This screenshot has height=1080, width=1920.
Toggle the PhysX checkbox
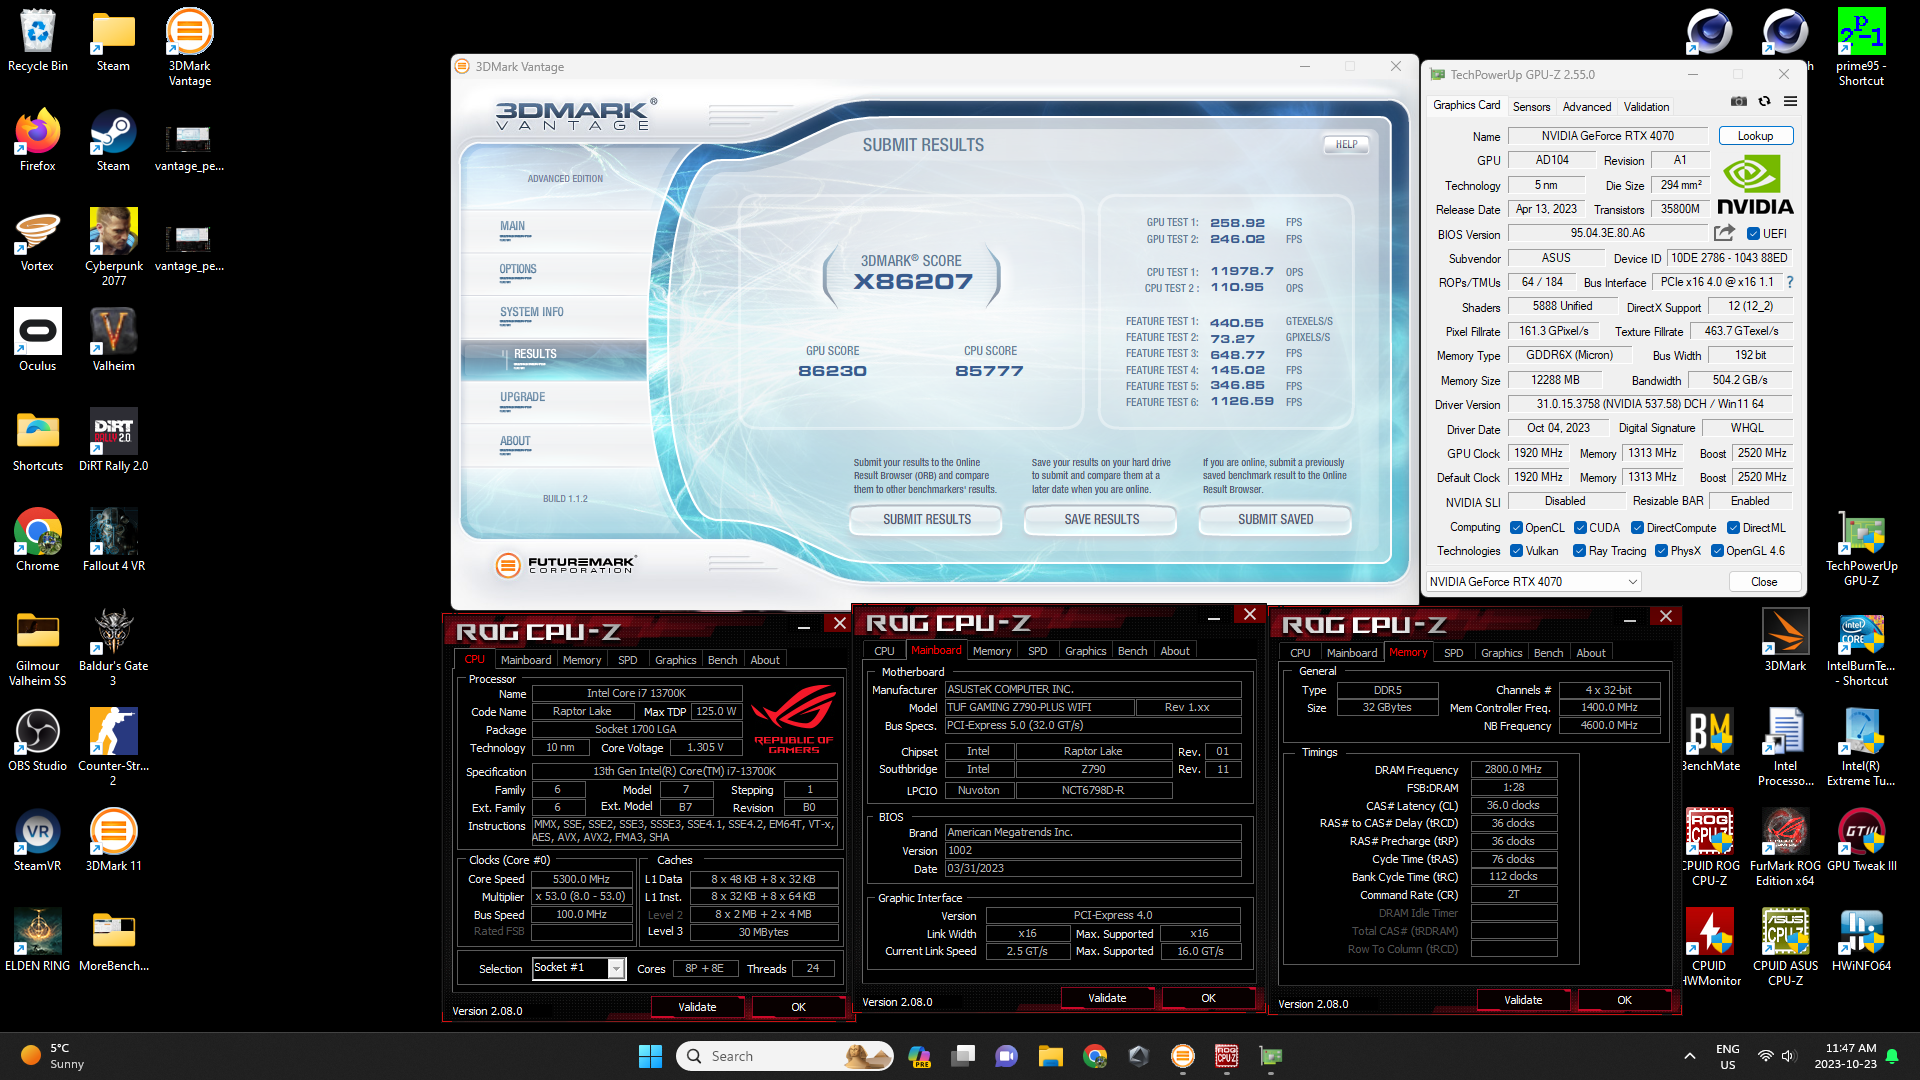(1661, 551)
